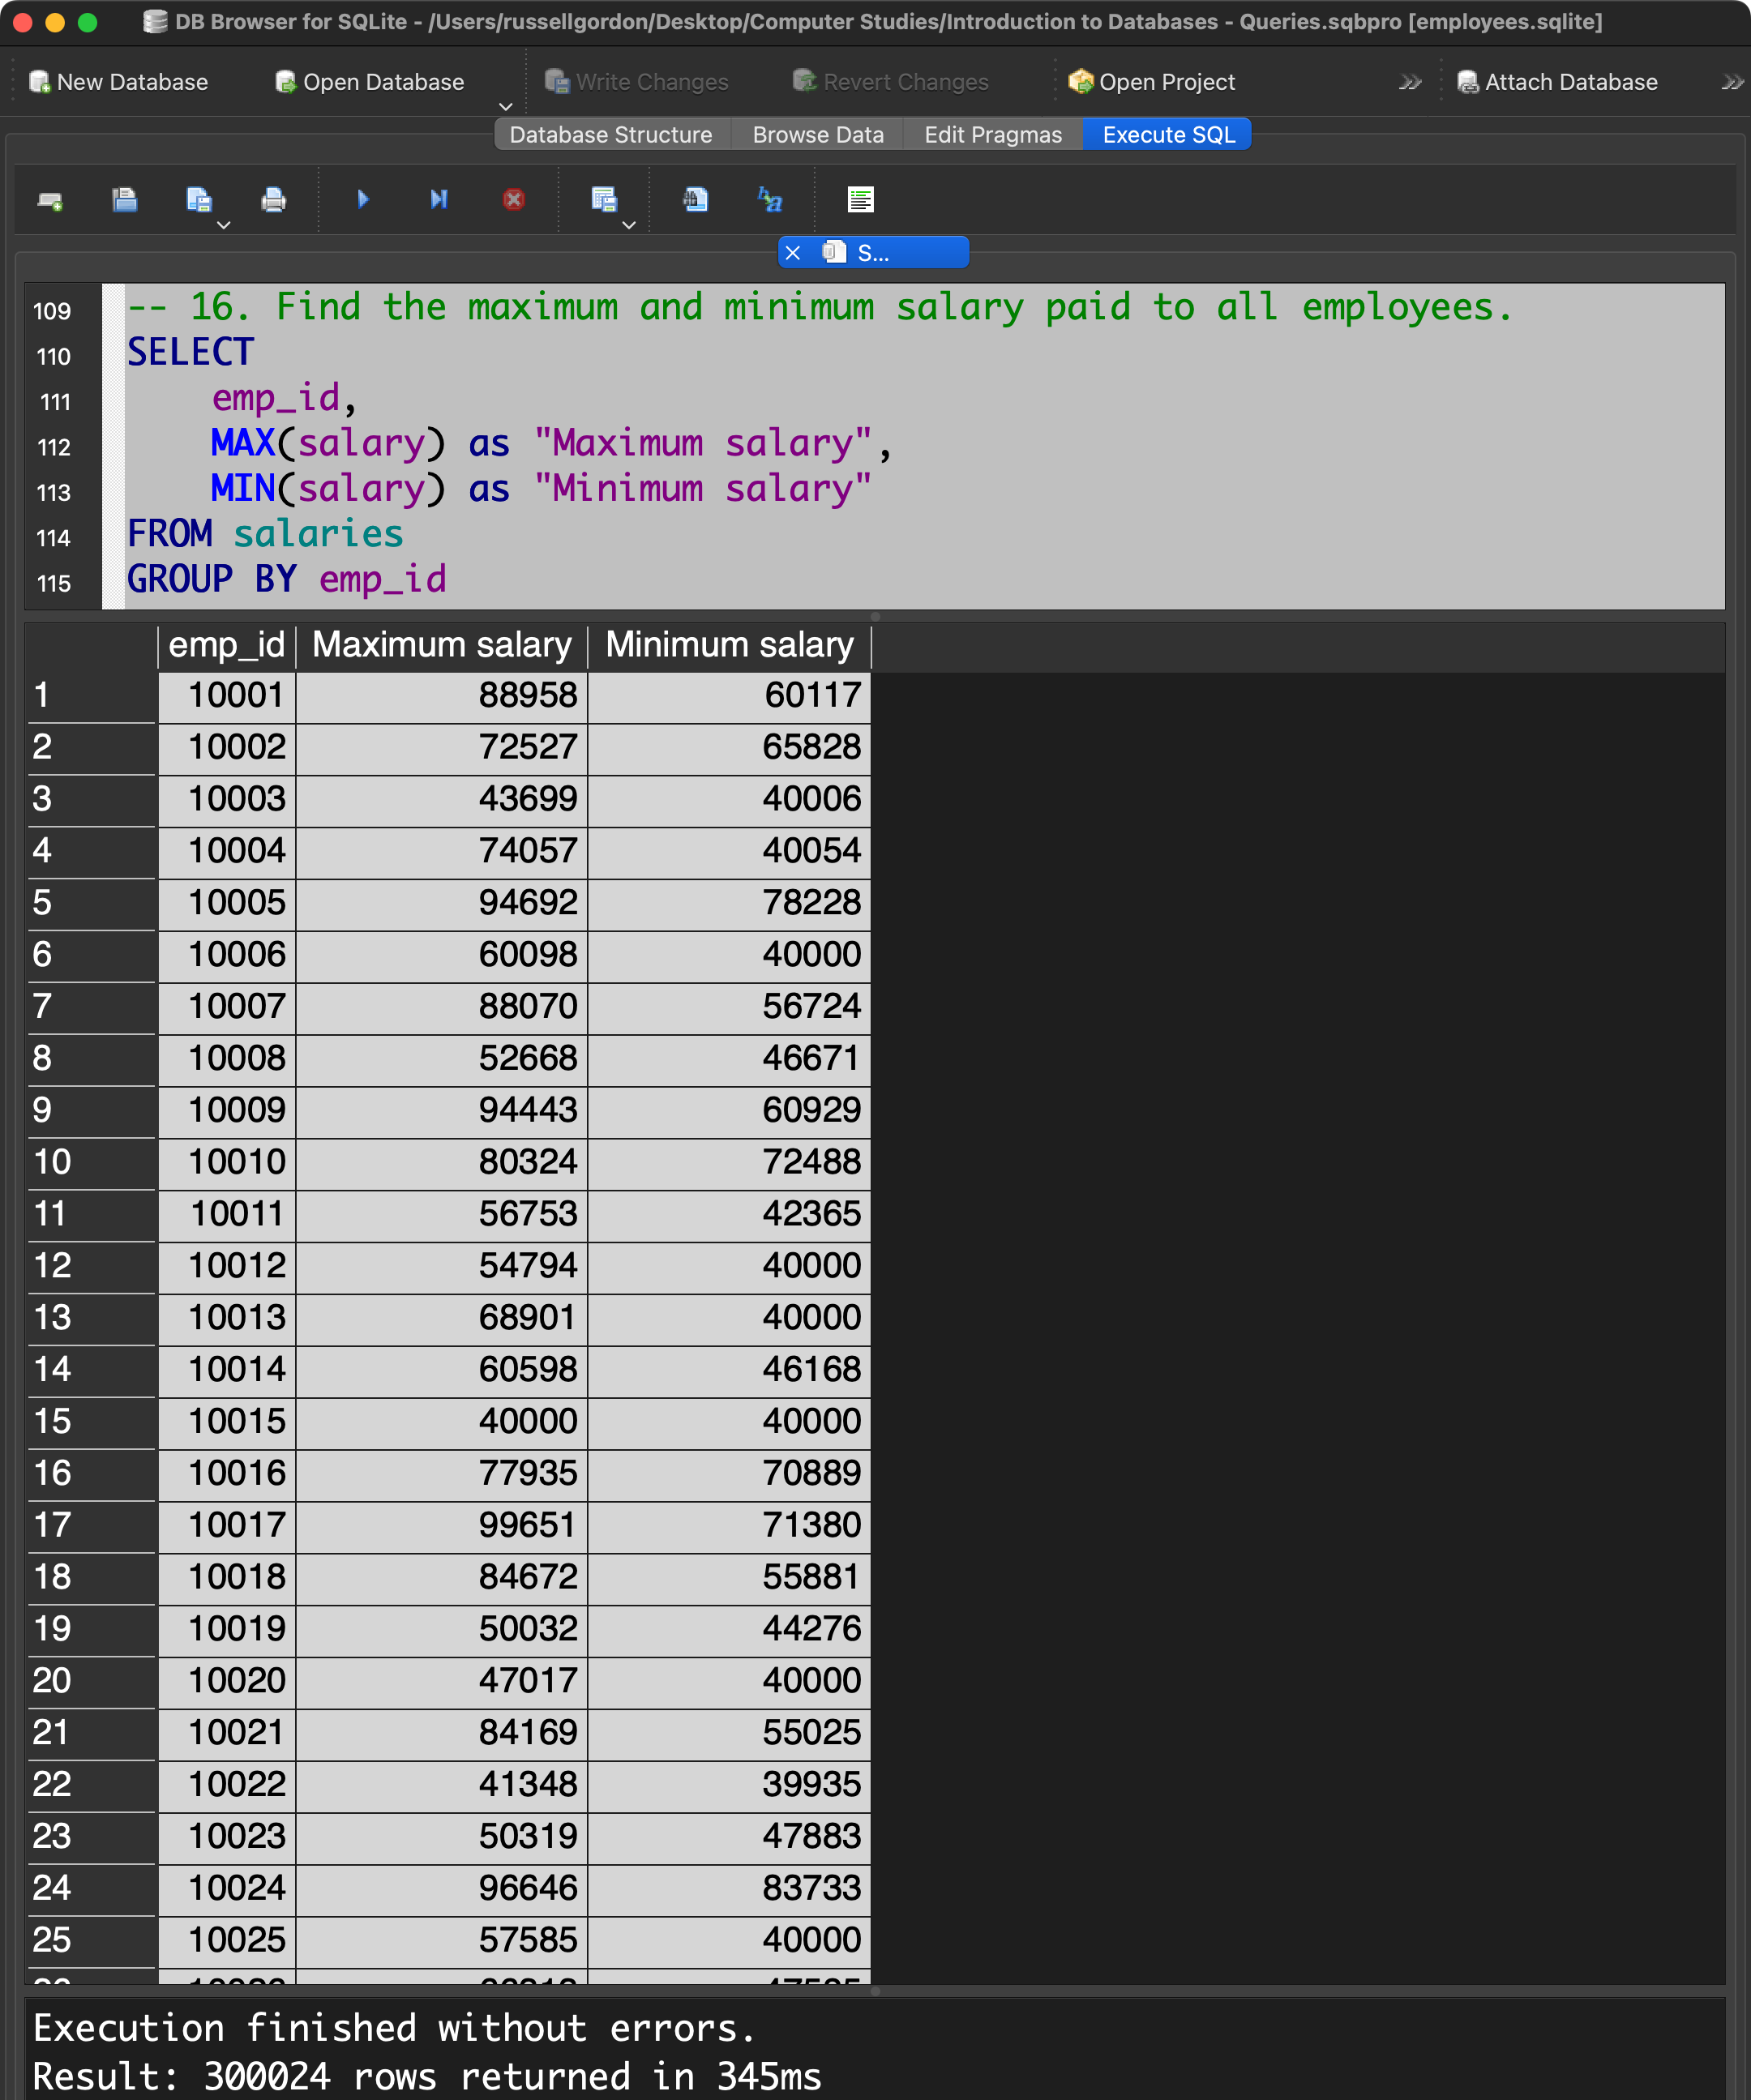
Task: Run all SQL with play button
Action: (363, 200)
